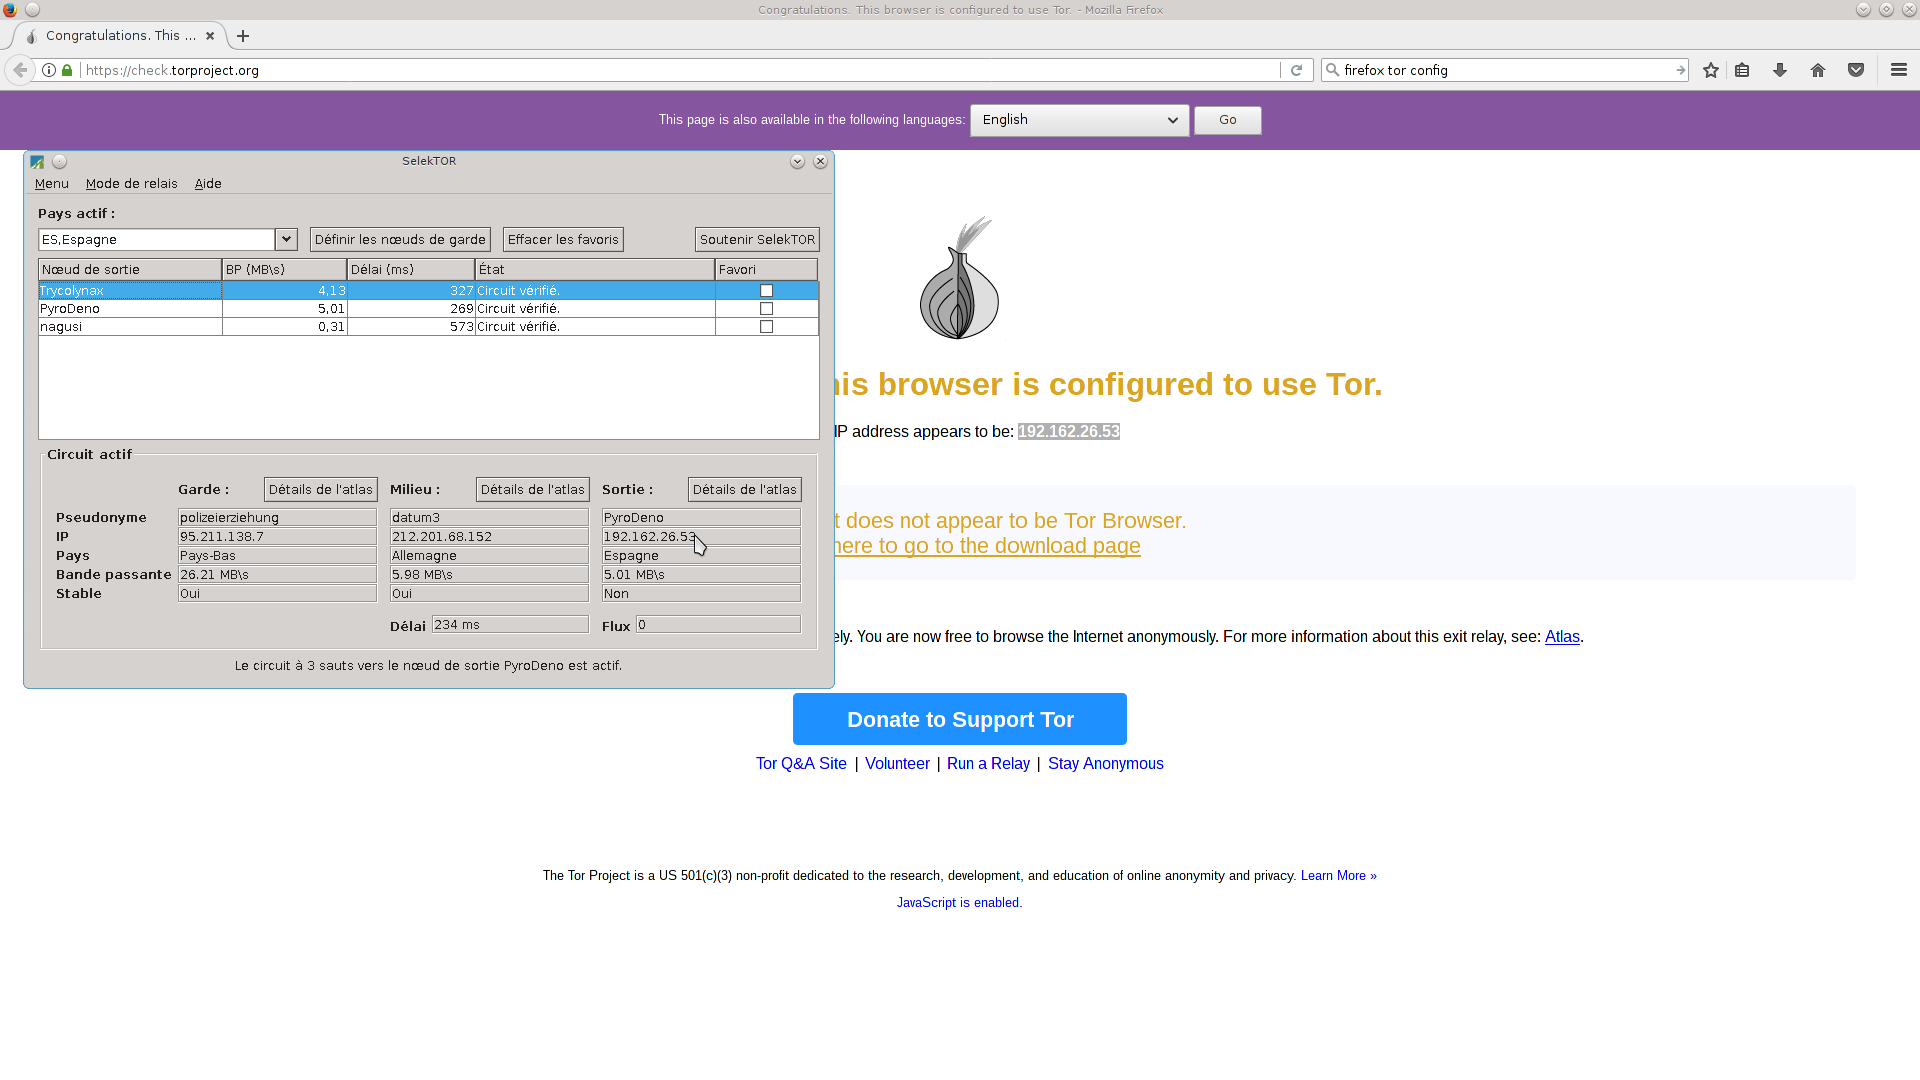Close the Congratulations tab
This screenshot has width=1920, height=1080.
tap(210, 36)
